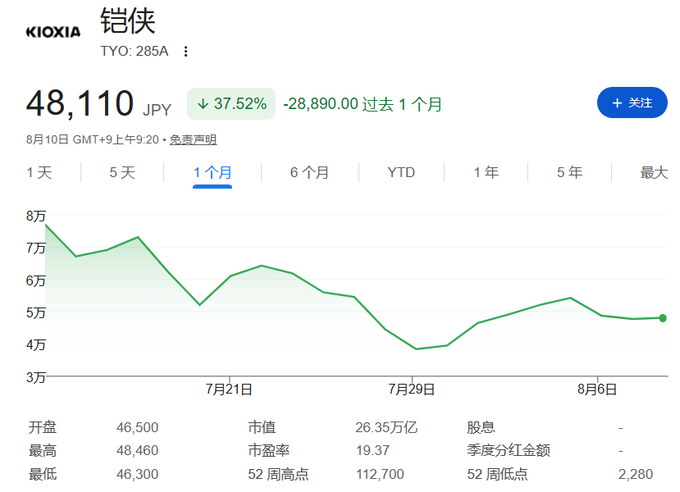
Task: Click the 铠侠 company name heading
Action: coord(128,20)
